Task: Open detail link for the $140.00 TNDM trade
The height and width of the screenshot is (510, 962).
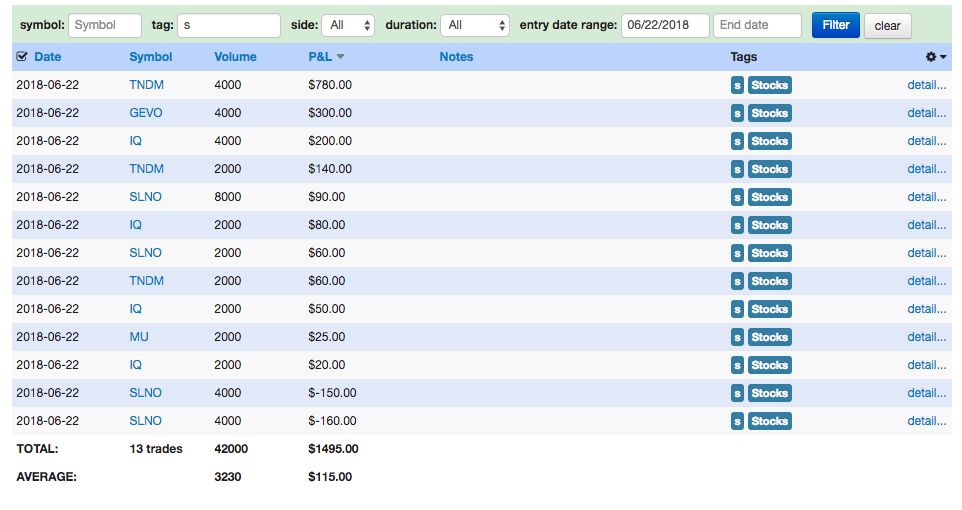Action: (926, 169)
